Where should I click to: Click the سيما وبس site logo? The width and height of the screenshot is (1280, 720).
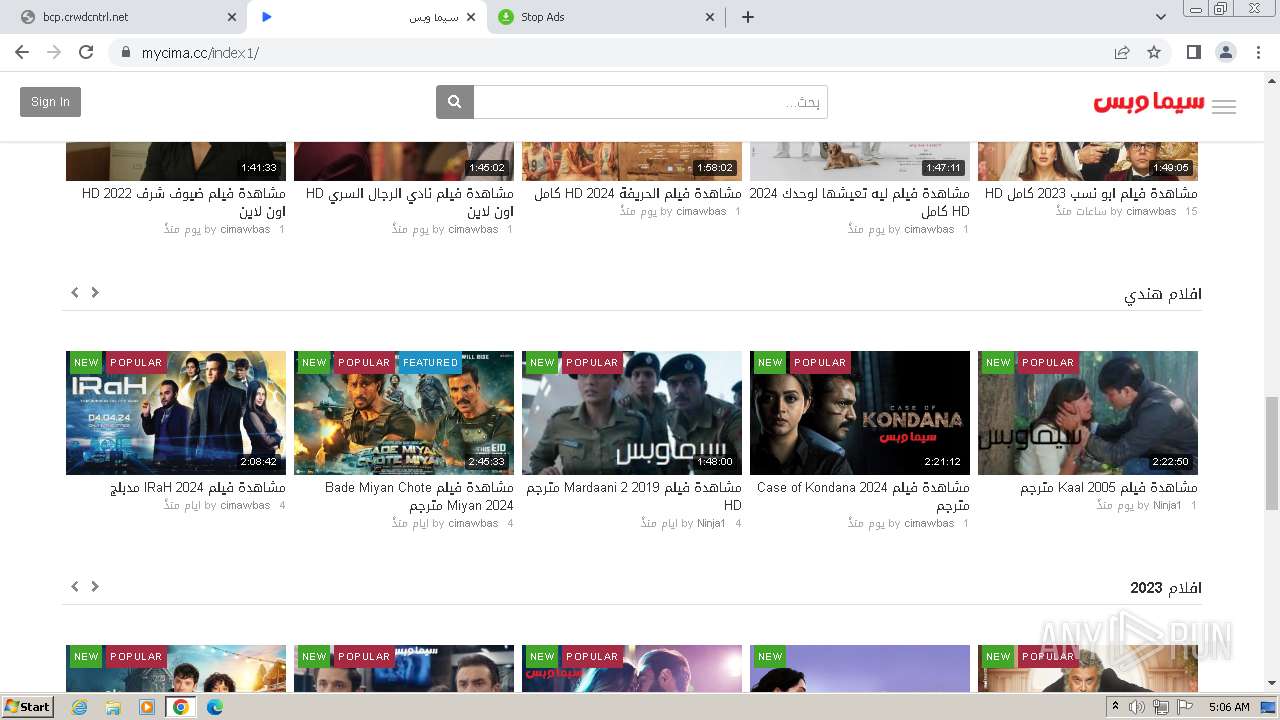pyautogui.click(x=1149, y=103)
